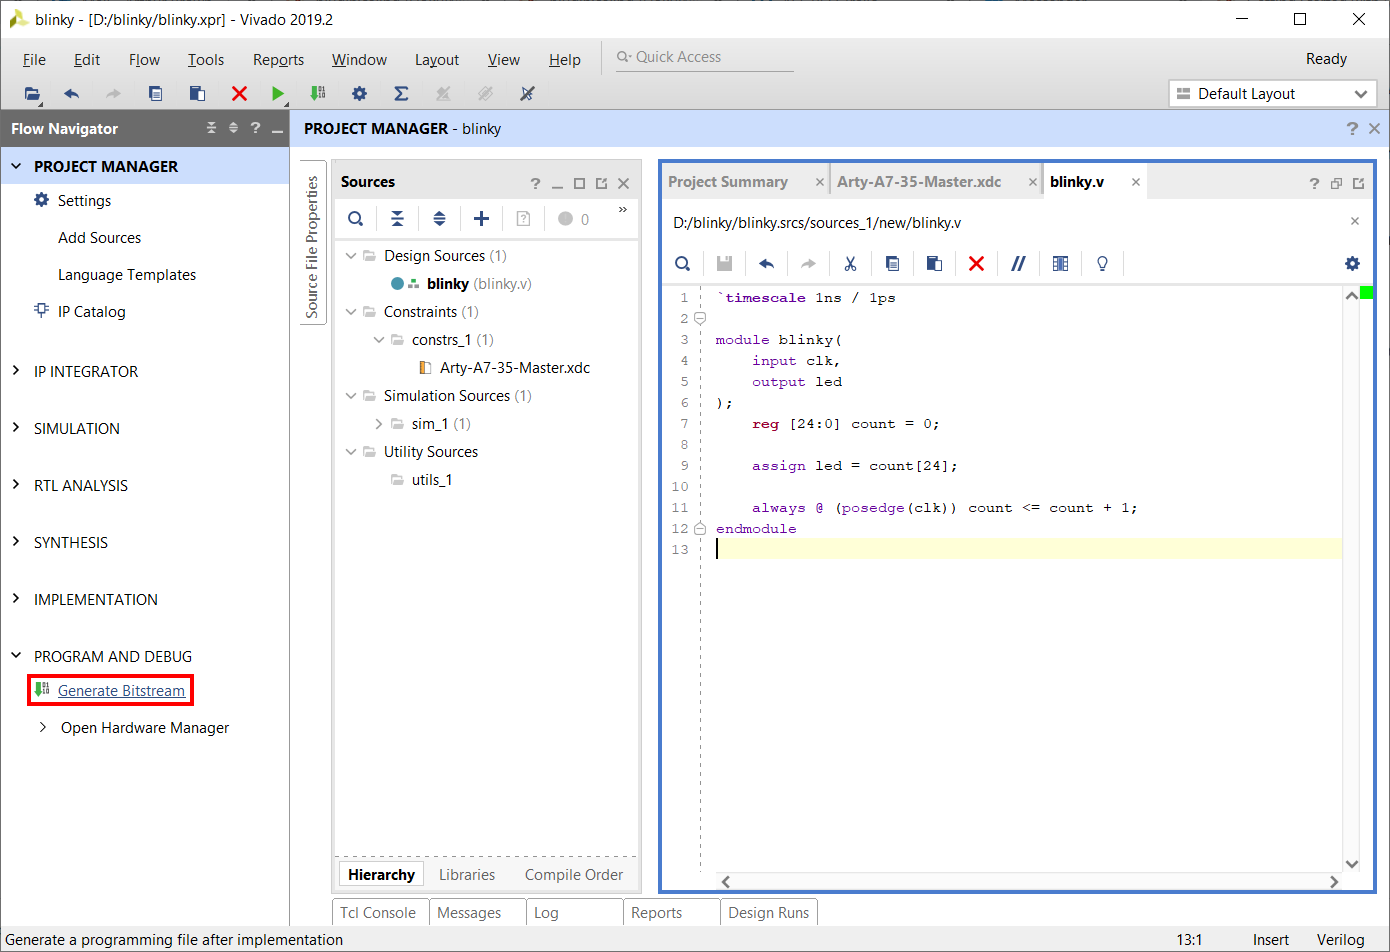The image size is (1390, 952).
Task: Add sources with the plus icon
Action: [481, 219]
